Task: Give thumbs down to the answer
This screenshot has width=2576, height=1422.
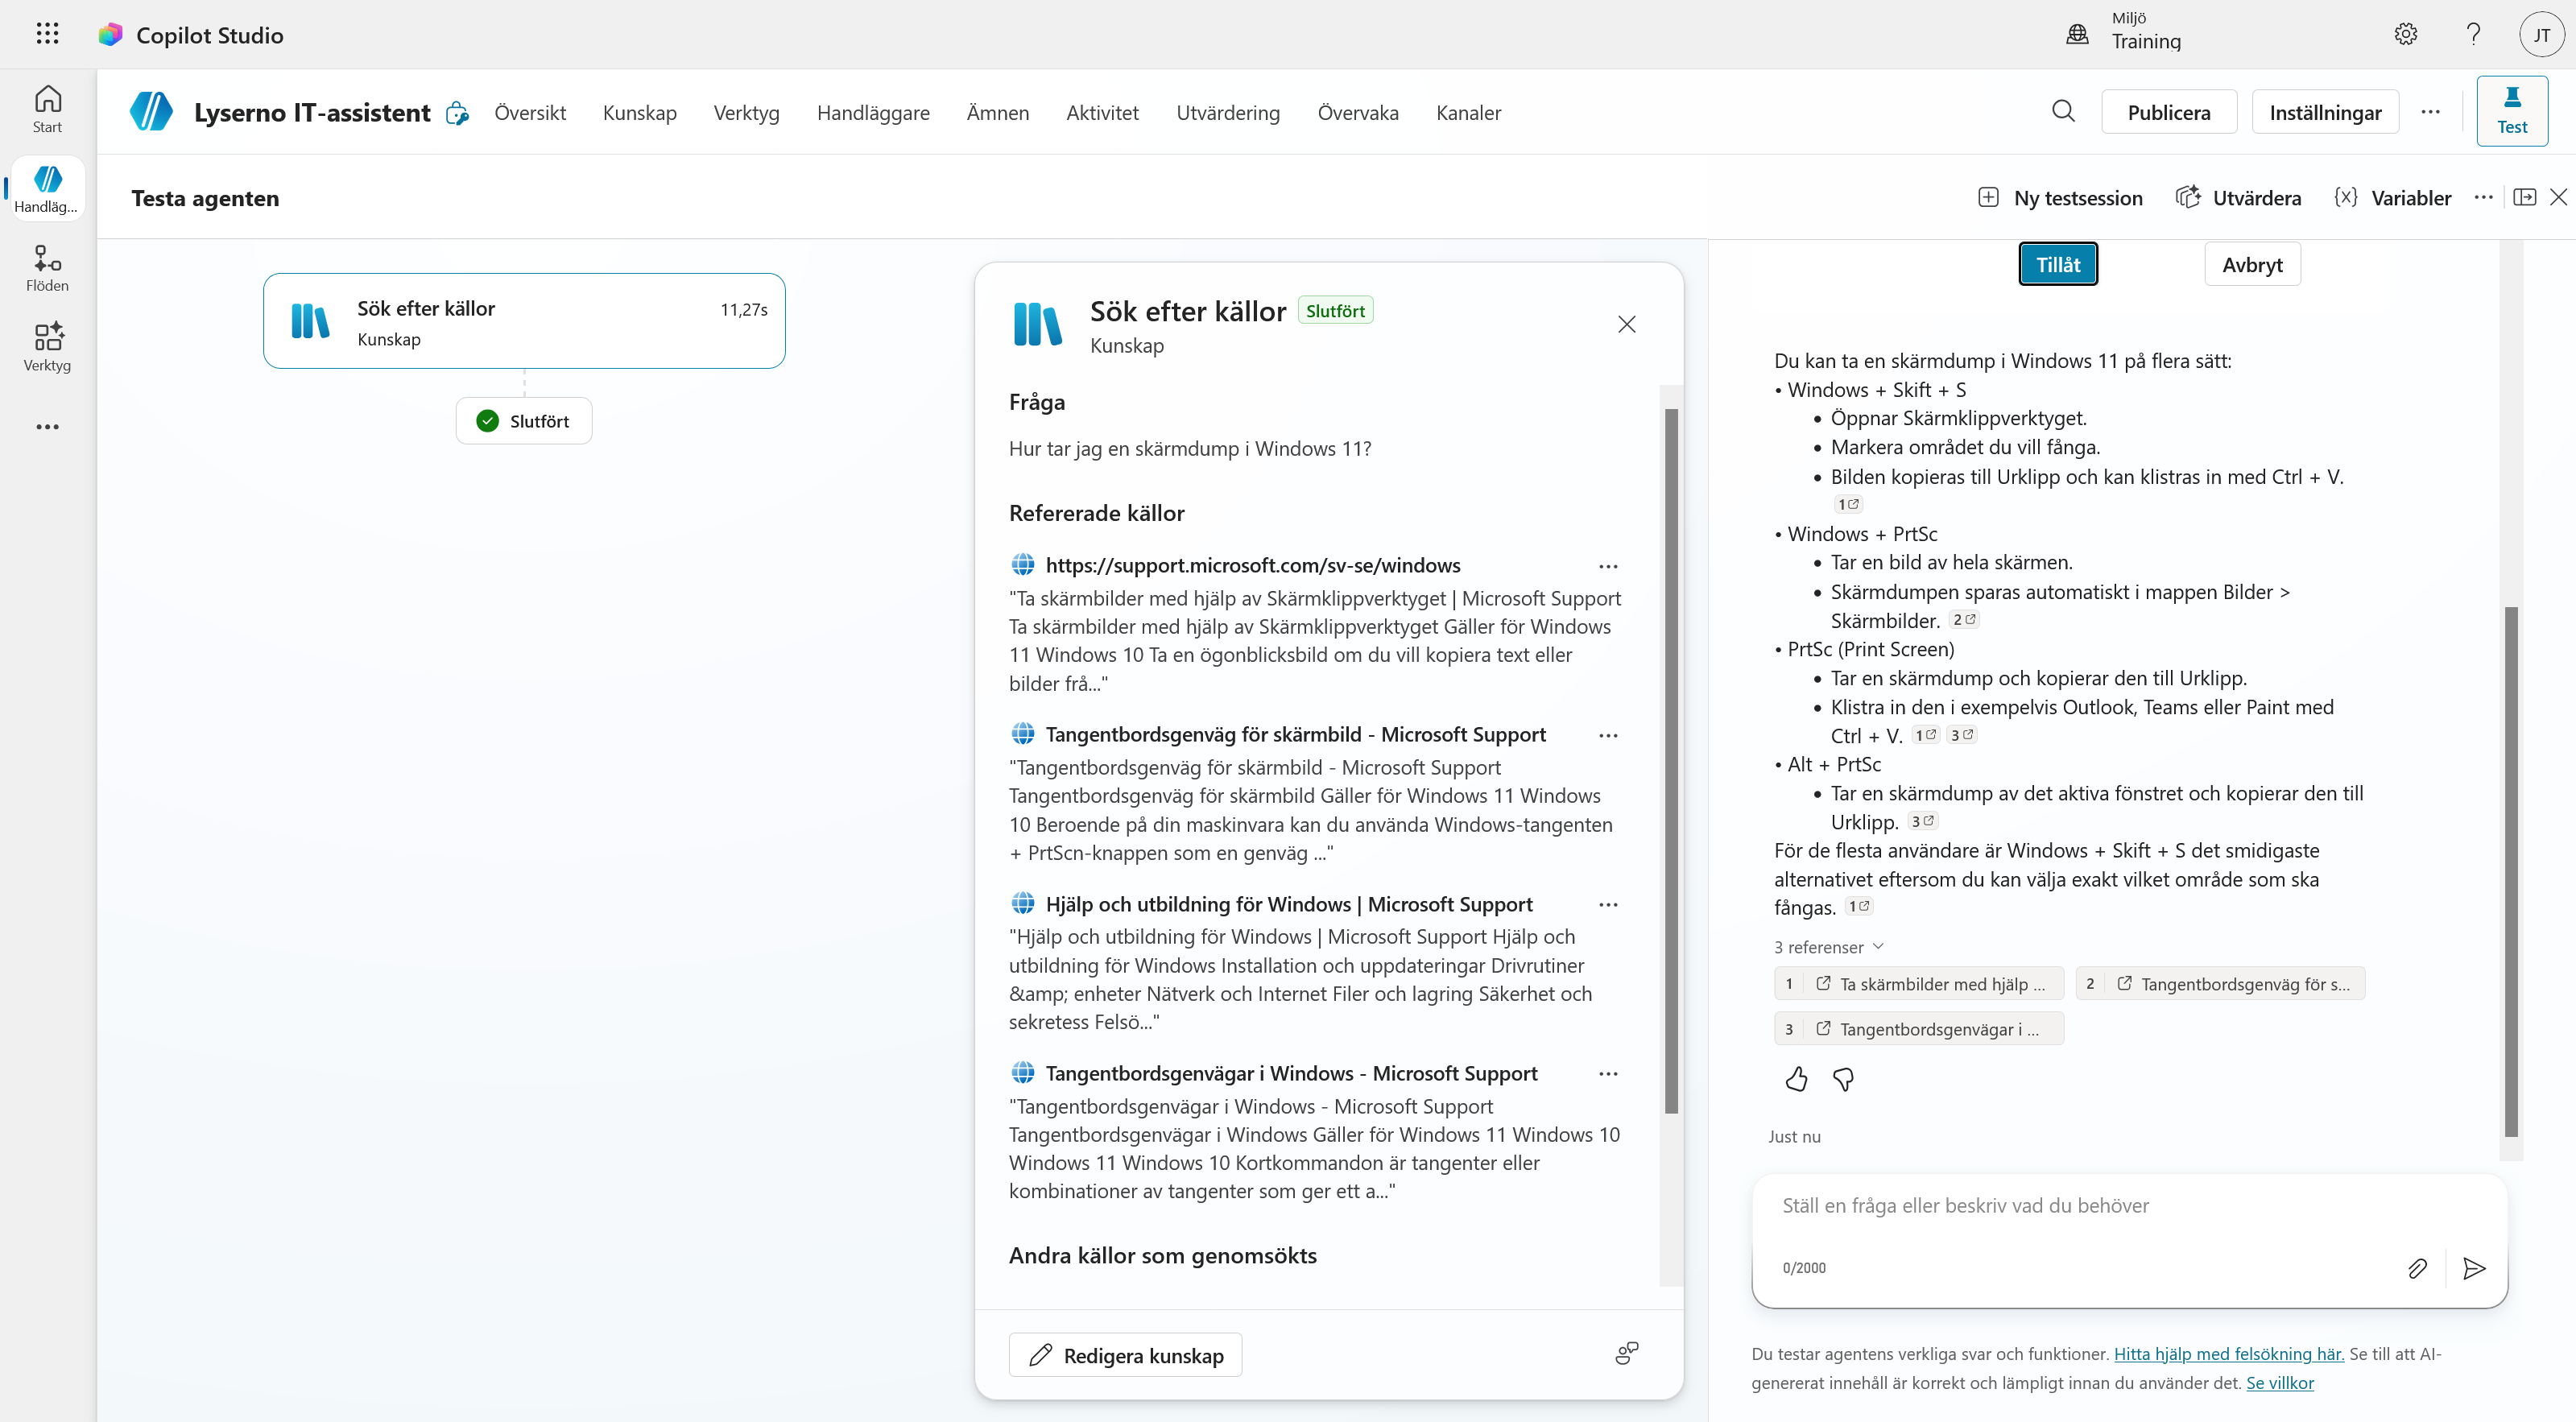Action: (x=1843, y=1080)
